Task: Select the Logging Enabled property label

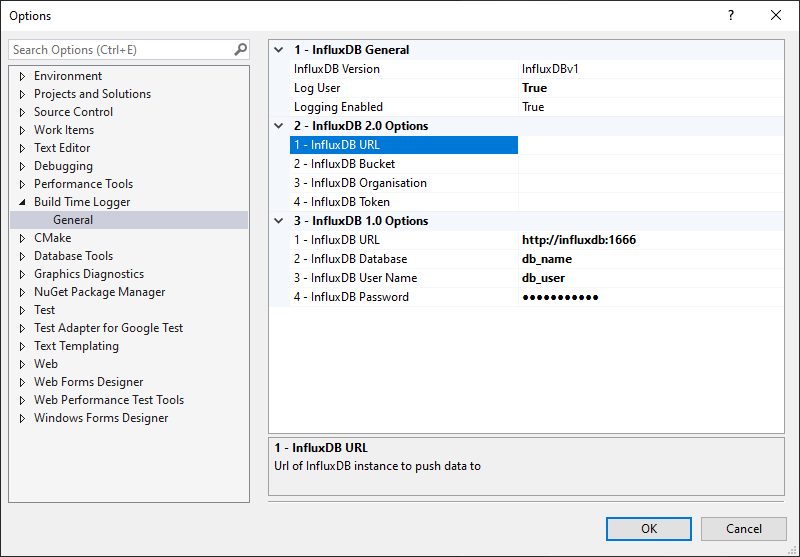Action: (338, 107)
